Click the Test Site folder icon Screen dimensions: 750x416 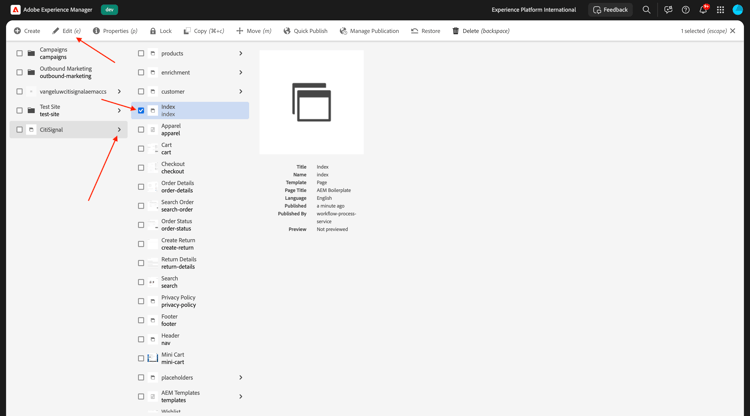(x=31, y=110)
